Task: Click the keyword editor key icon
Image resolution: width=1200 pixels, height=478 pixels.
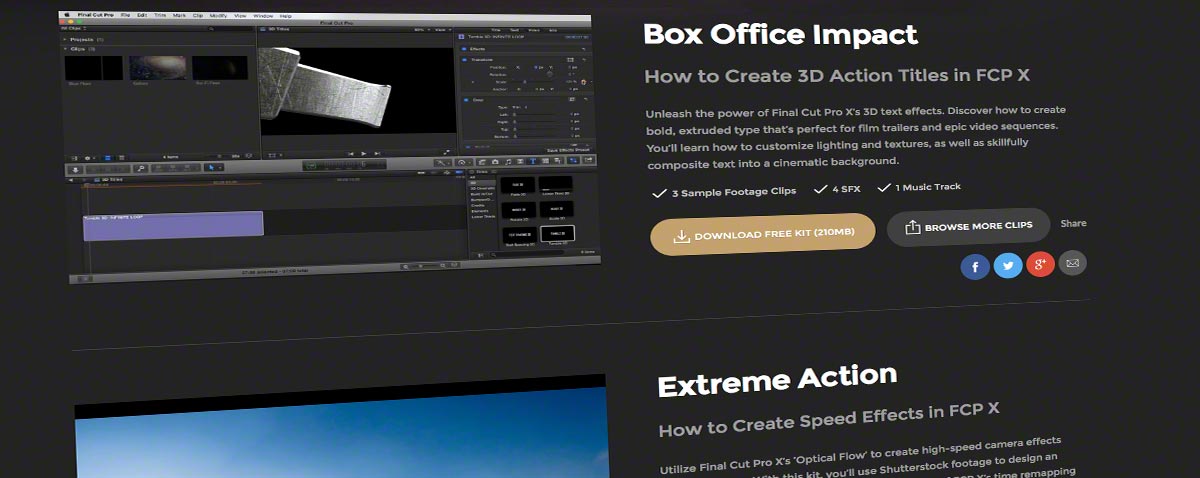Action: pyautogui.click(x=140, y=168)
